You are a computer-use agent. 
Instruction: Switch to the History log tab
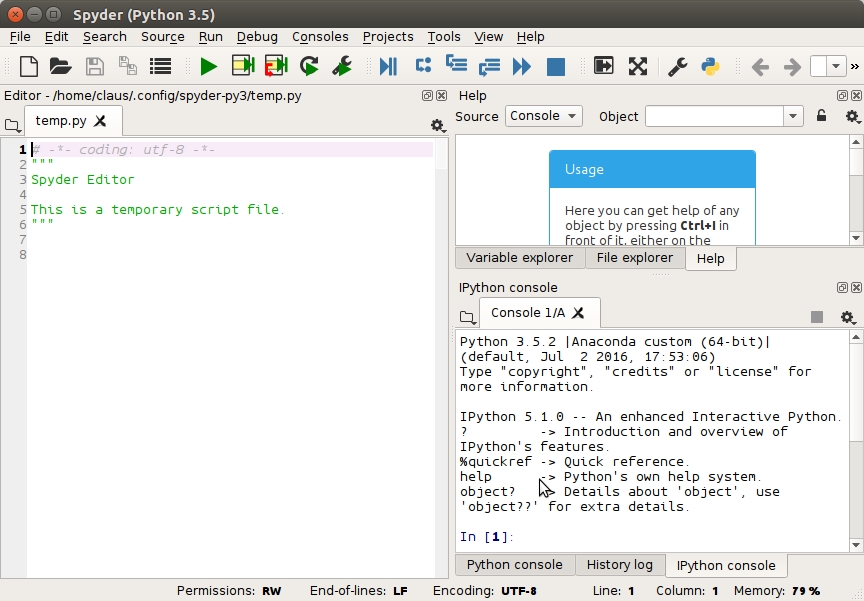pos(620,565)
